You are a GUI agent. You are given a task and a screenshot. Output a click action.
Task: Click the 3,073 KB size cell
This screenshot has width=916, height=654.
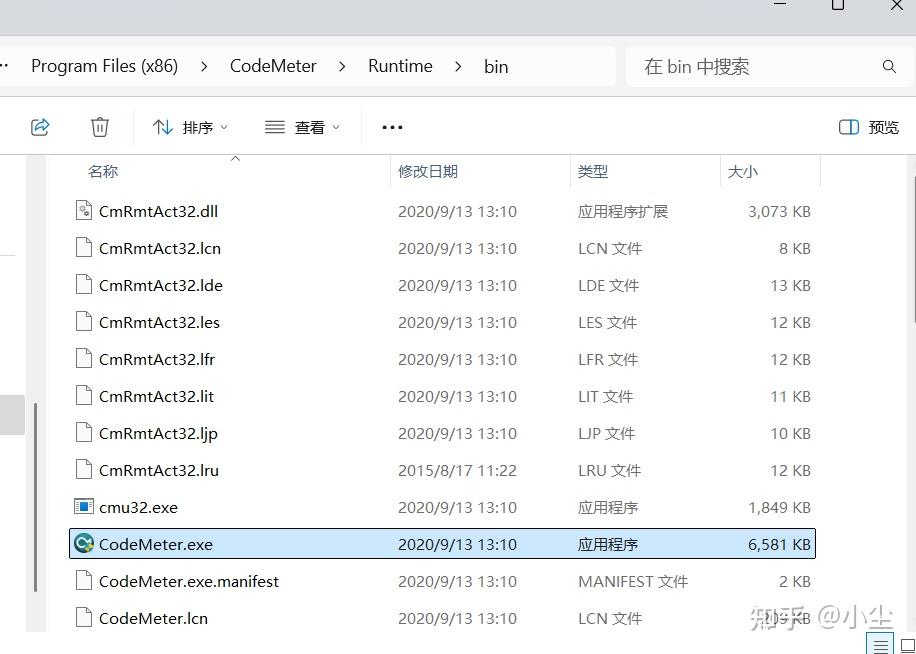779,211
